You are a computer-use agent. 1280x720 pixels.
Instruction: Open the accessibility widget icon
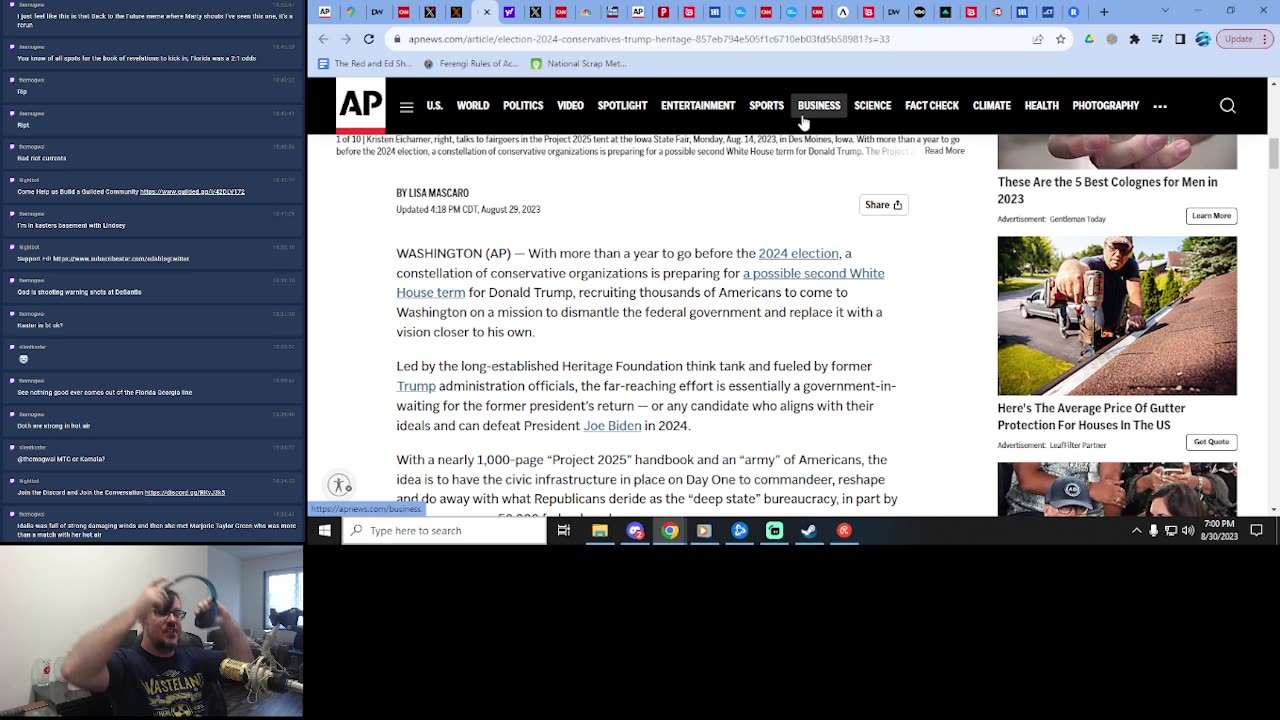340,485
